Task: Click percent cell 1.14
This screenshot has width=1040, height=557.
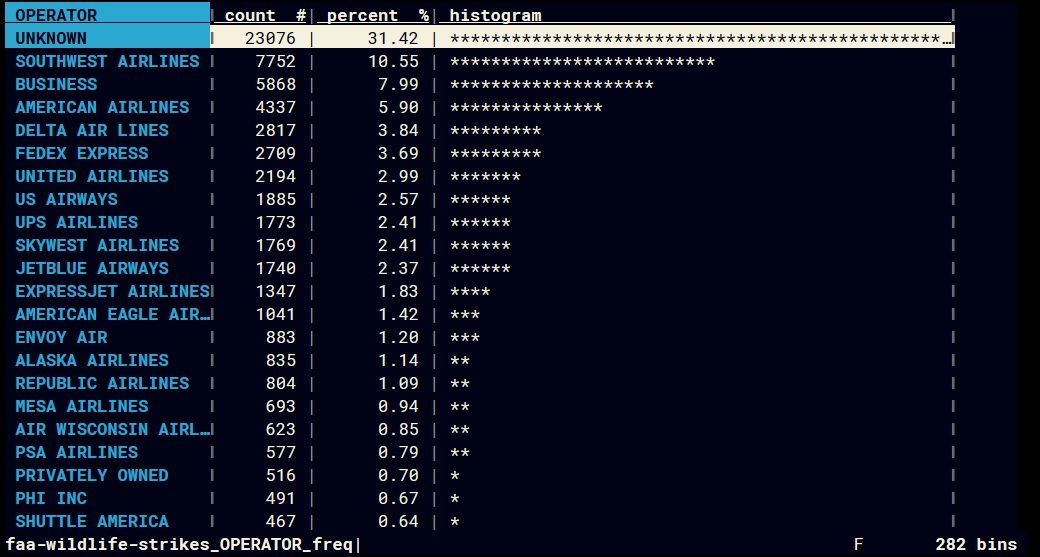Action: [x=399, y=360]
